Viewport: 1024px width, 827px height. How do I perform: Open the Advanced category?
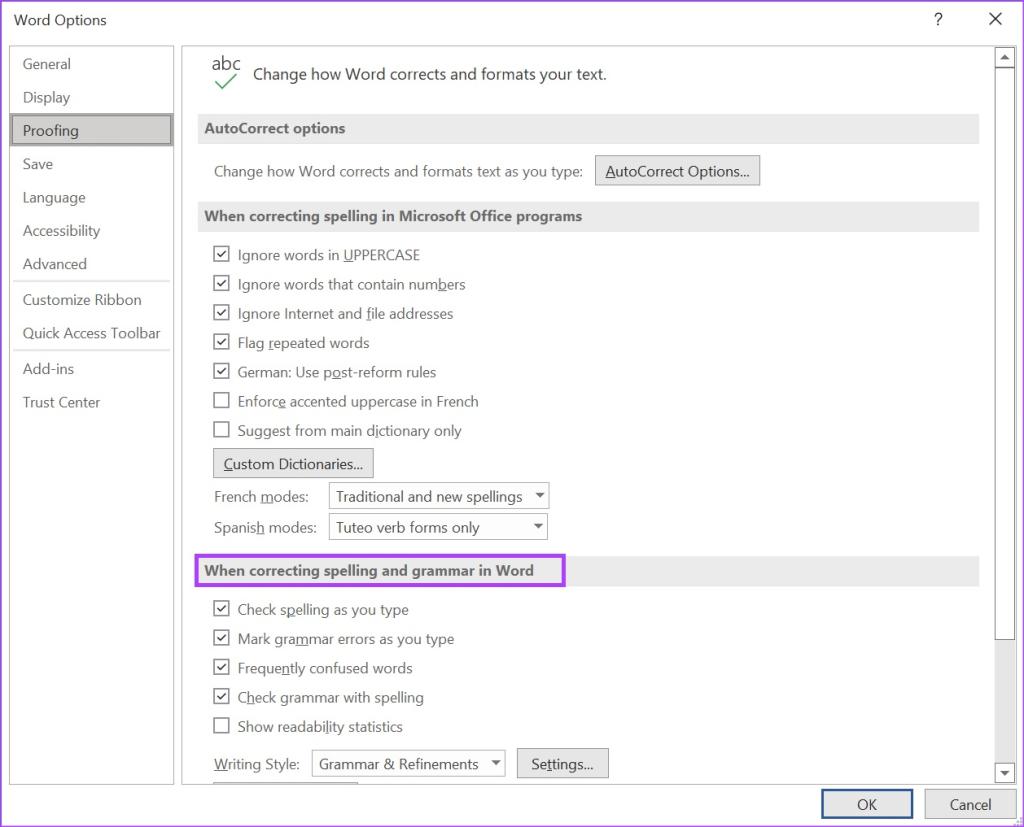click(x=91, y=264)
